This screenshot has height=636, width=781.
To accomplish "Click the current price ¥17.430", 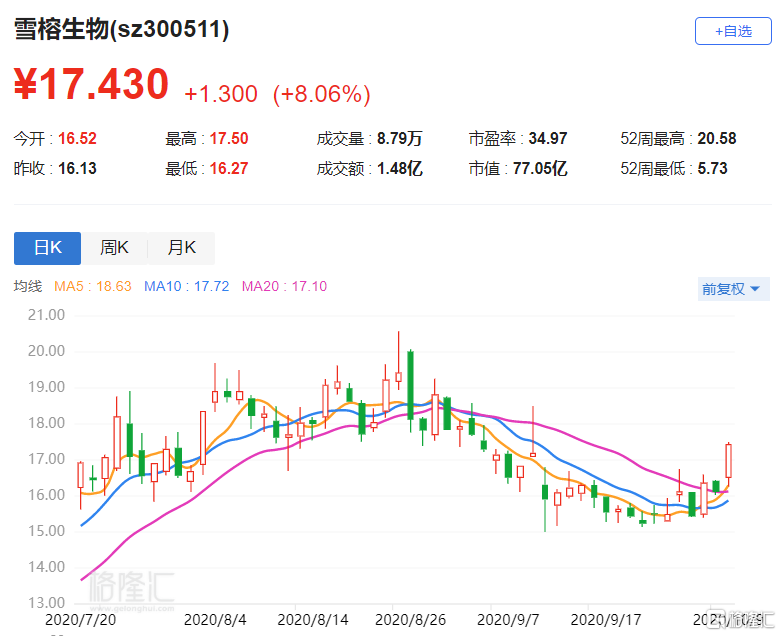I will [91, 84].
